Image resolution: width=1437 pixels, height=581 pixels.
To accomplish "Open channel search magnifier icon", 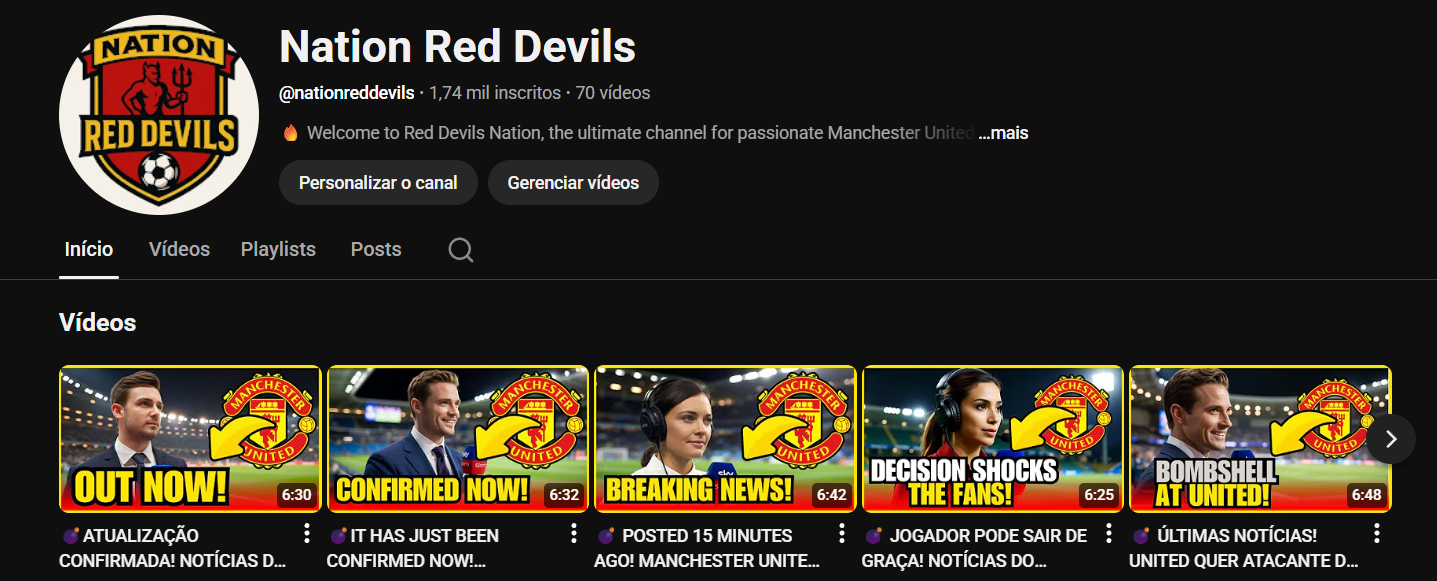I will click(461, 250).
